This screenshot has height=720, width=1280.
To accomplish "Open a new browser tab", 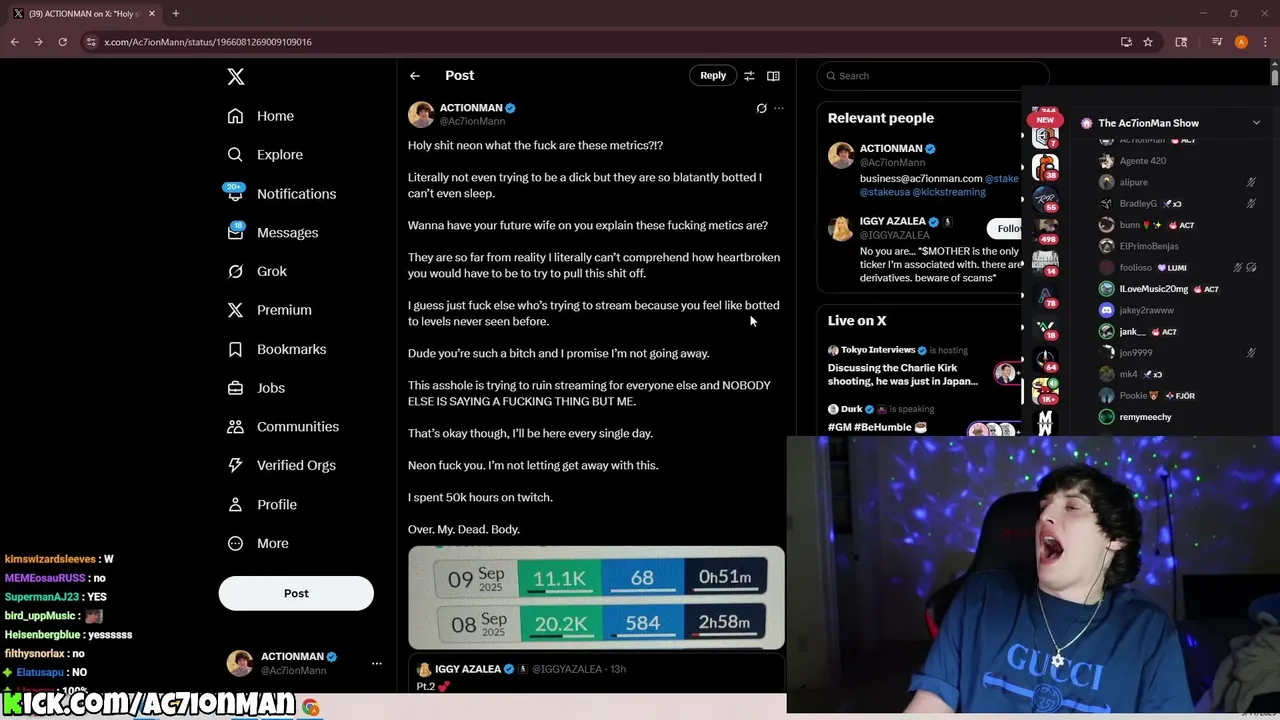I will click(x=175, y=13).
